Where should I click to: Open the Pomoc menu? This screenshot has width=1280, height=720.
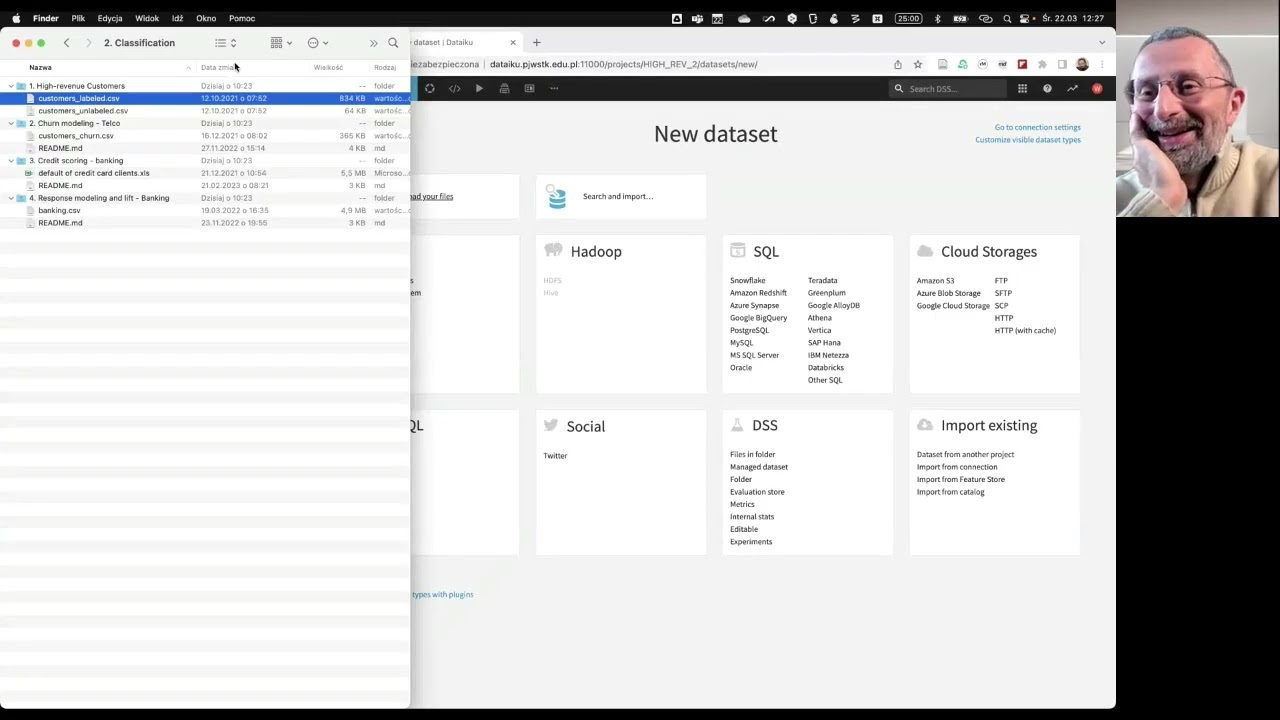[x=242, y=18]
